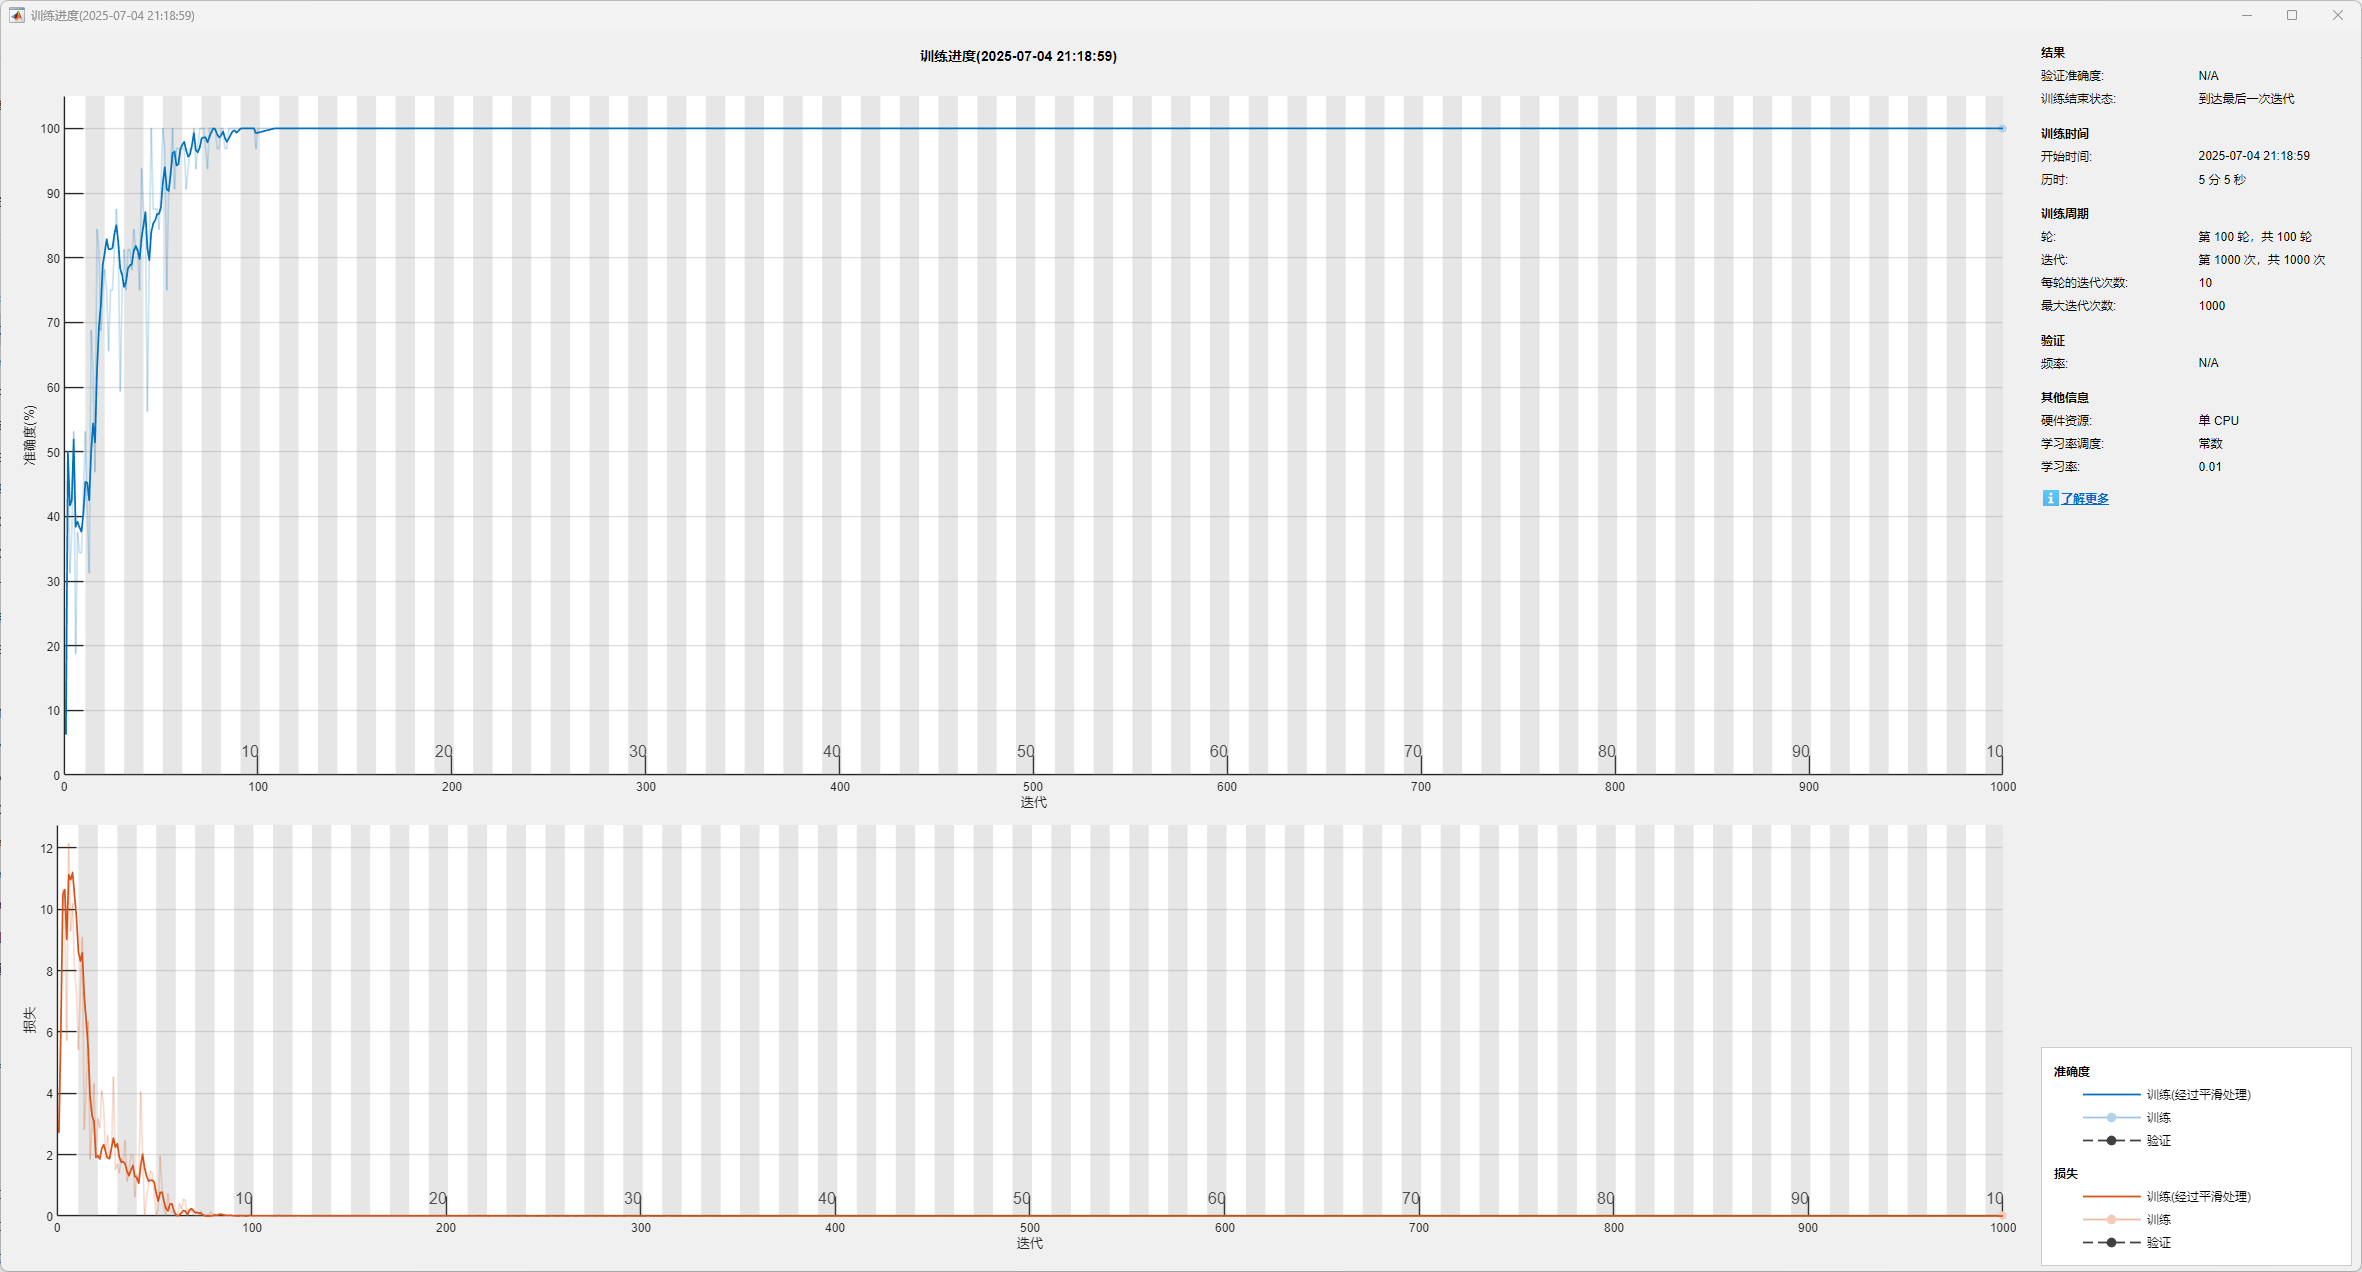This screenshot has height=1272, width=2362.
Task: Minimize the training progress window
Action: (2246, 15)
